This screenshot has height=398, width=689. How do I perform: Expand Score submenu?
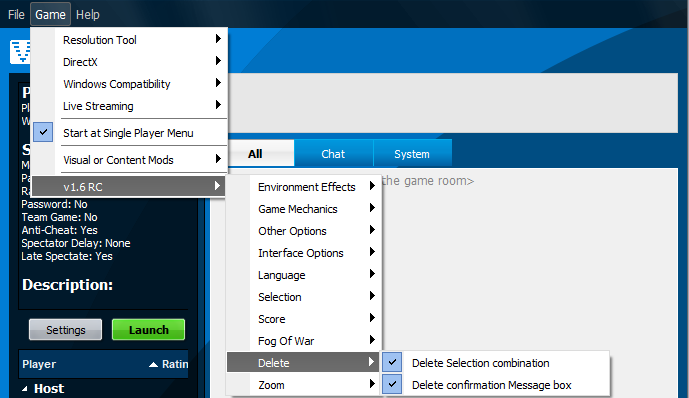point(304,319)
